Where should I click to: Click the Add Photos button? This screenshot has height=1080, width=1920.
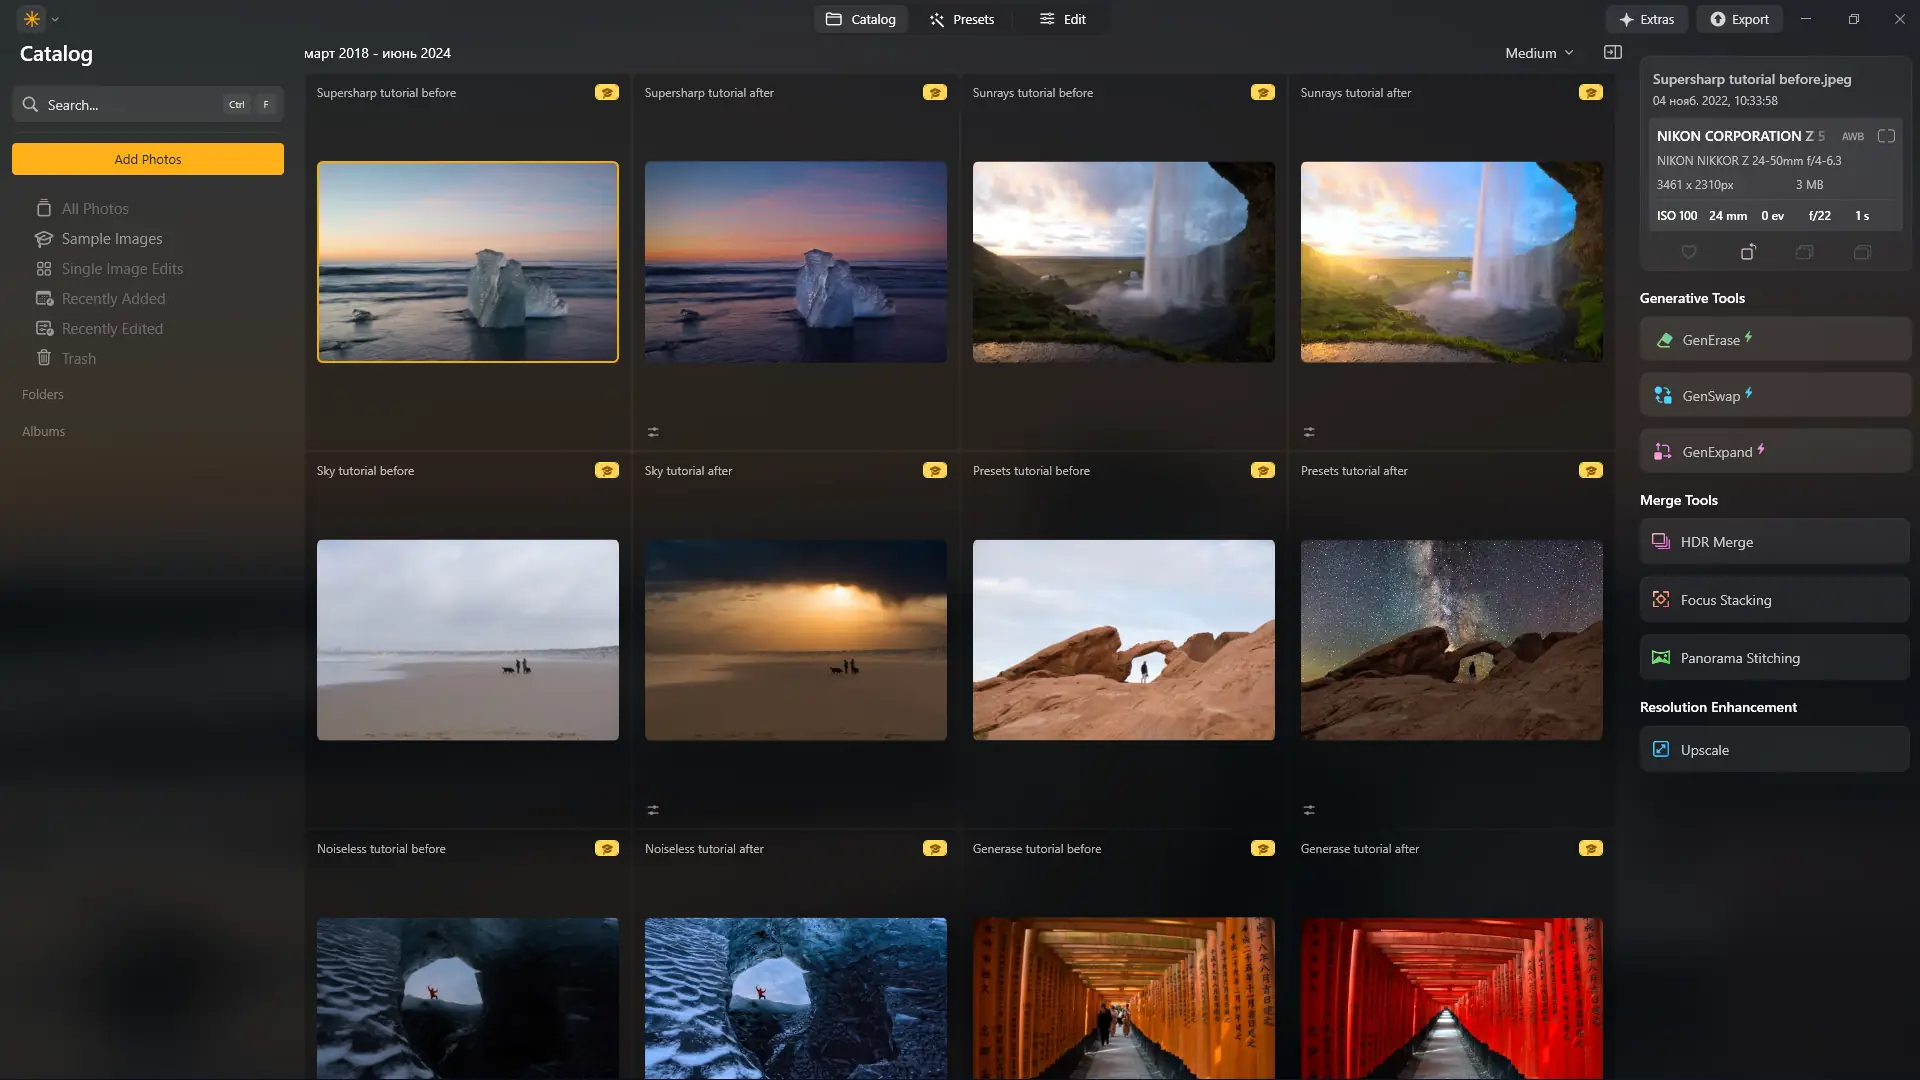pos(147,158)
